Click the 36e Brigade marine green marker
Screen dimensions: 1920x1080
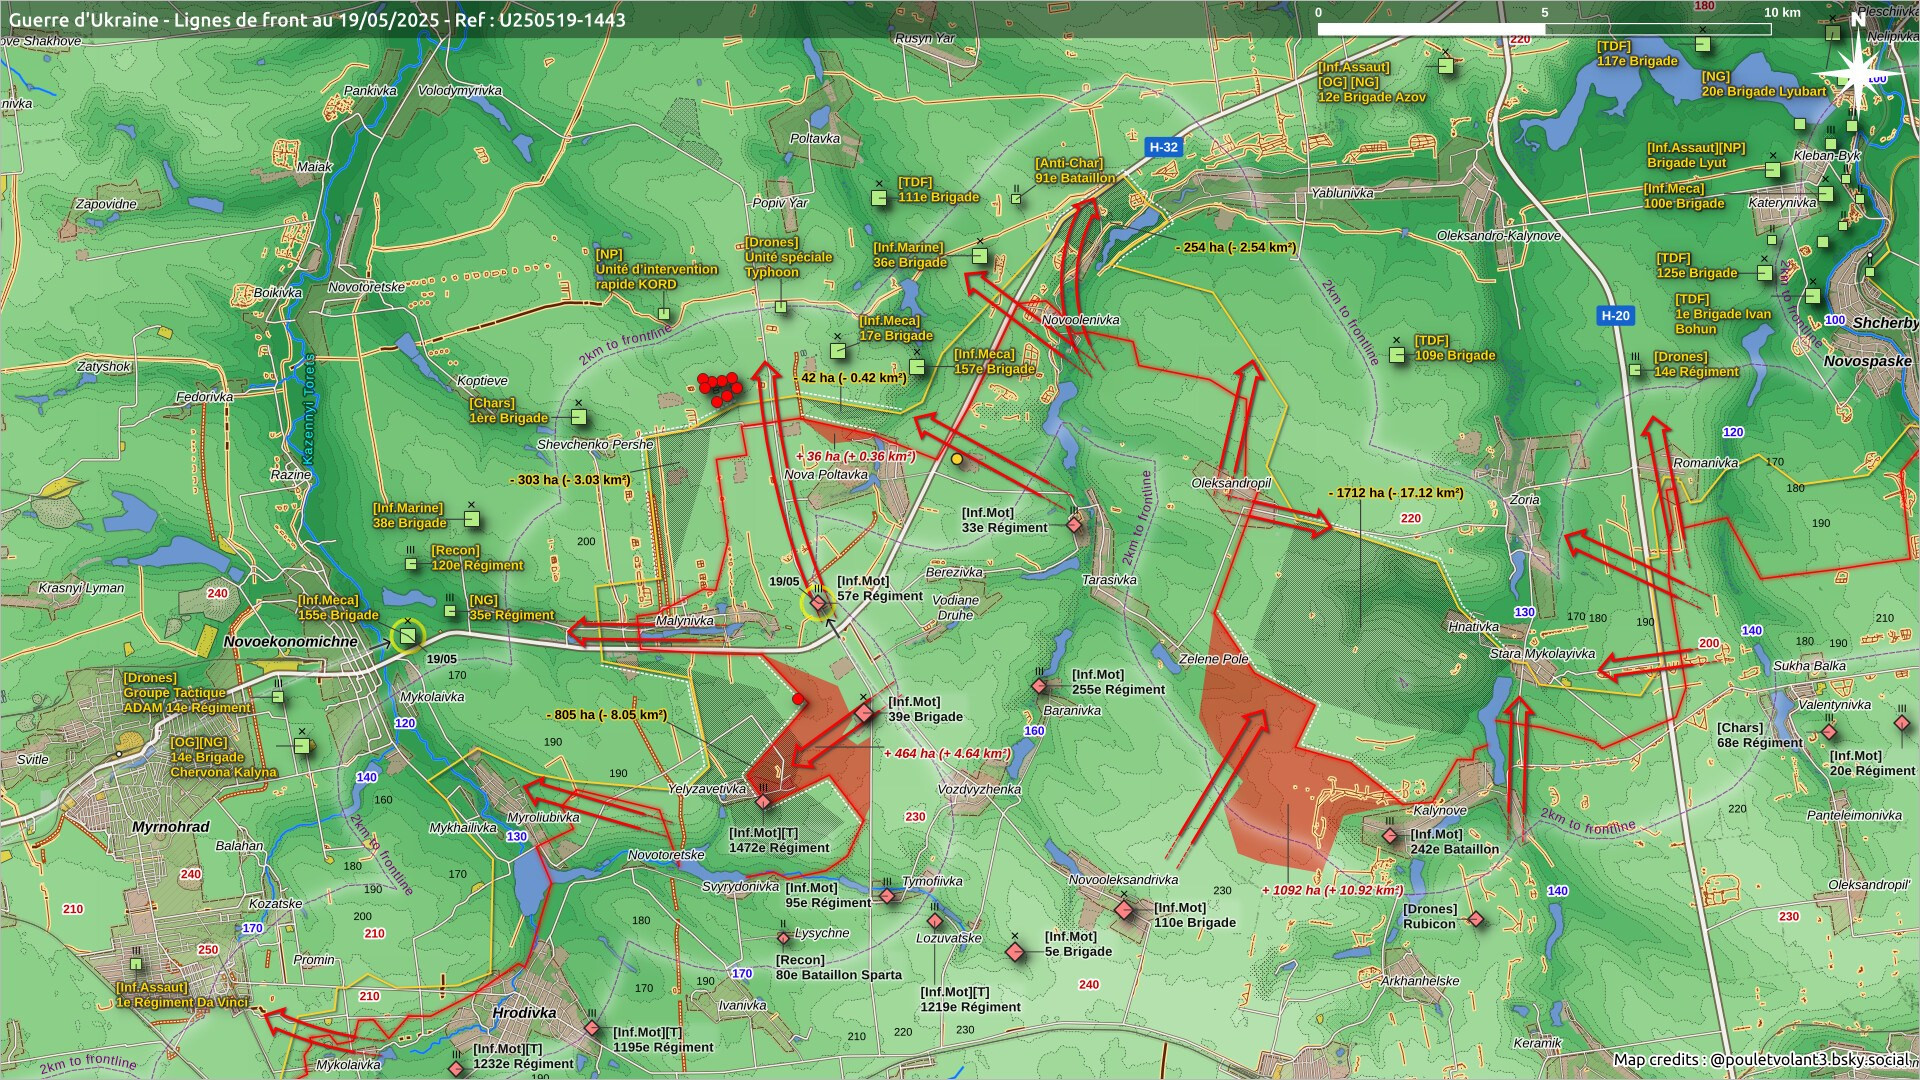(x=980, y=256)
